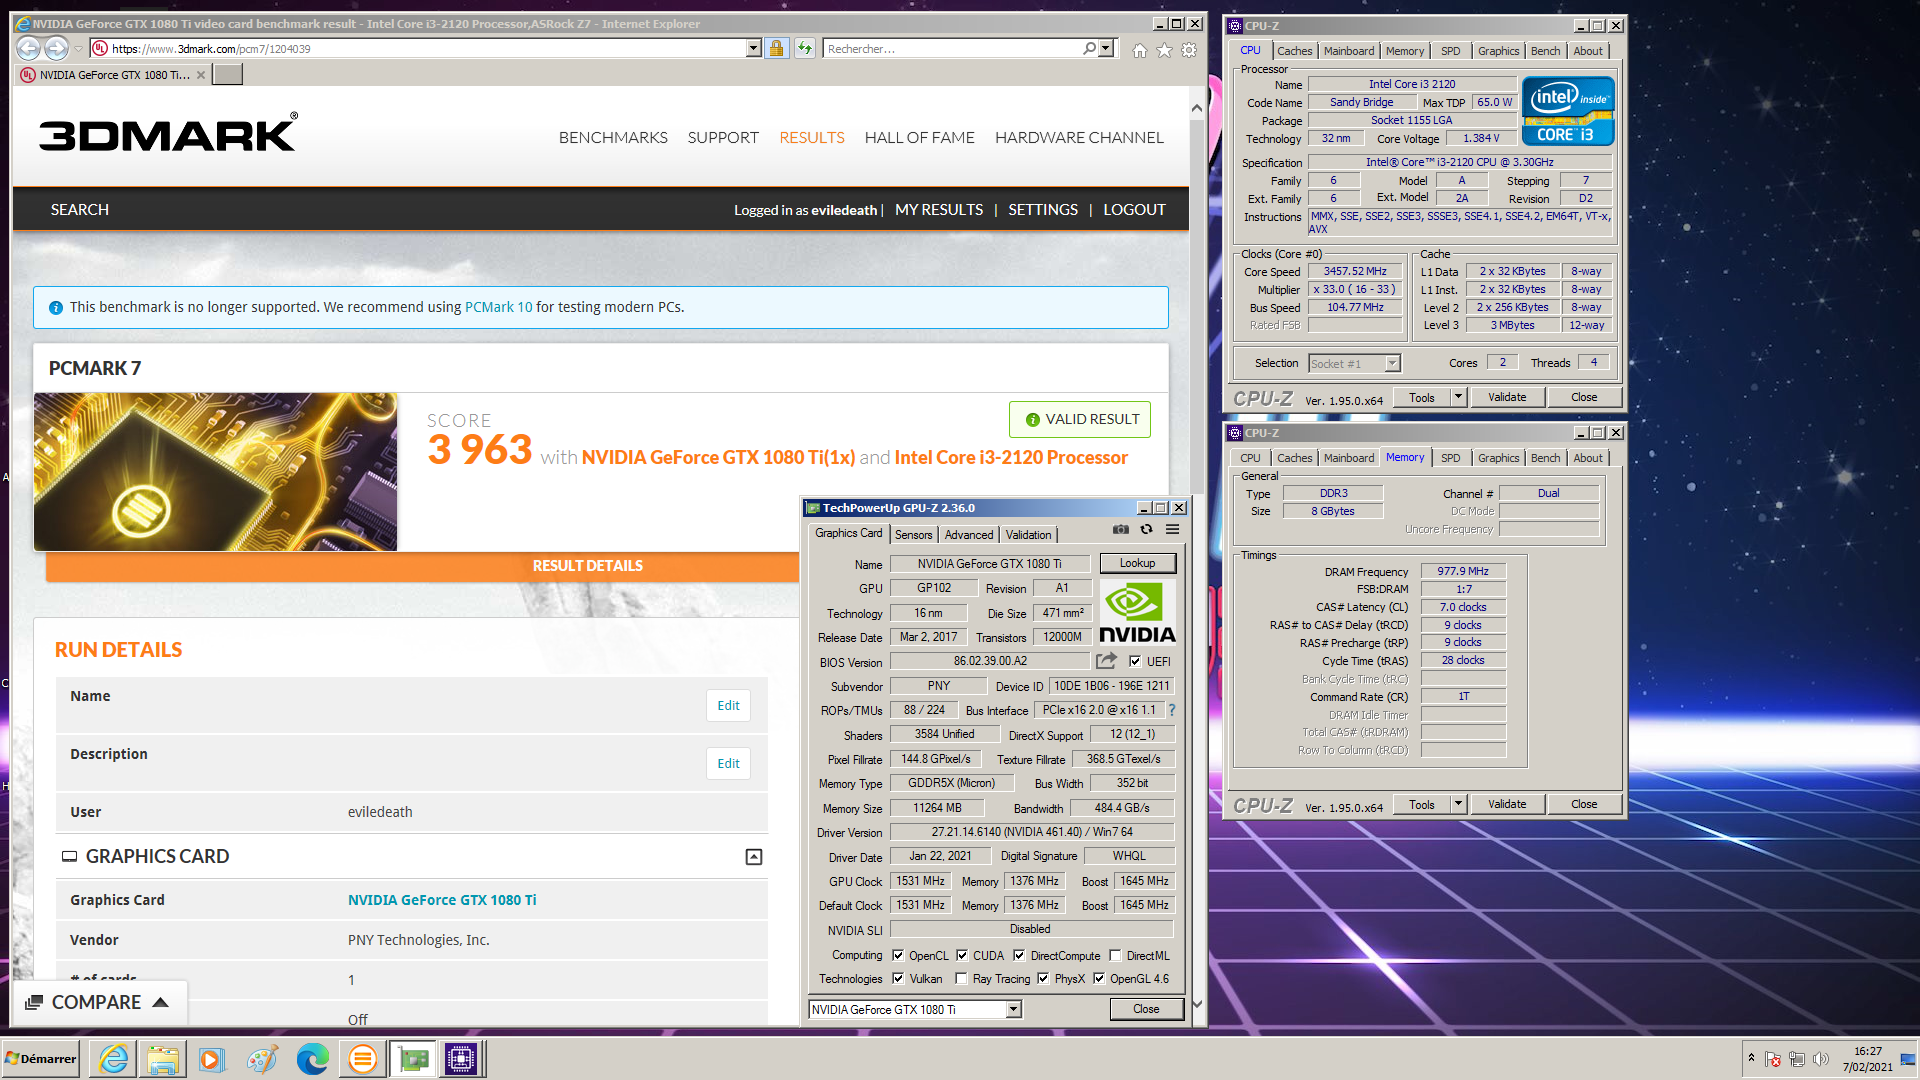Toggle the DirectCompute checkbox
This screenshot has height=1080, width=1920.
pos(1019,955)
